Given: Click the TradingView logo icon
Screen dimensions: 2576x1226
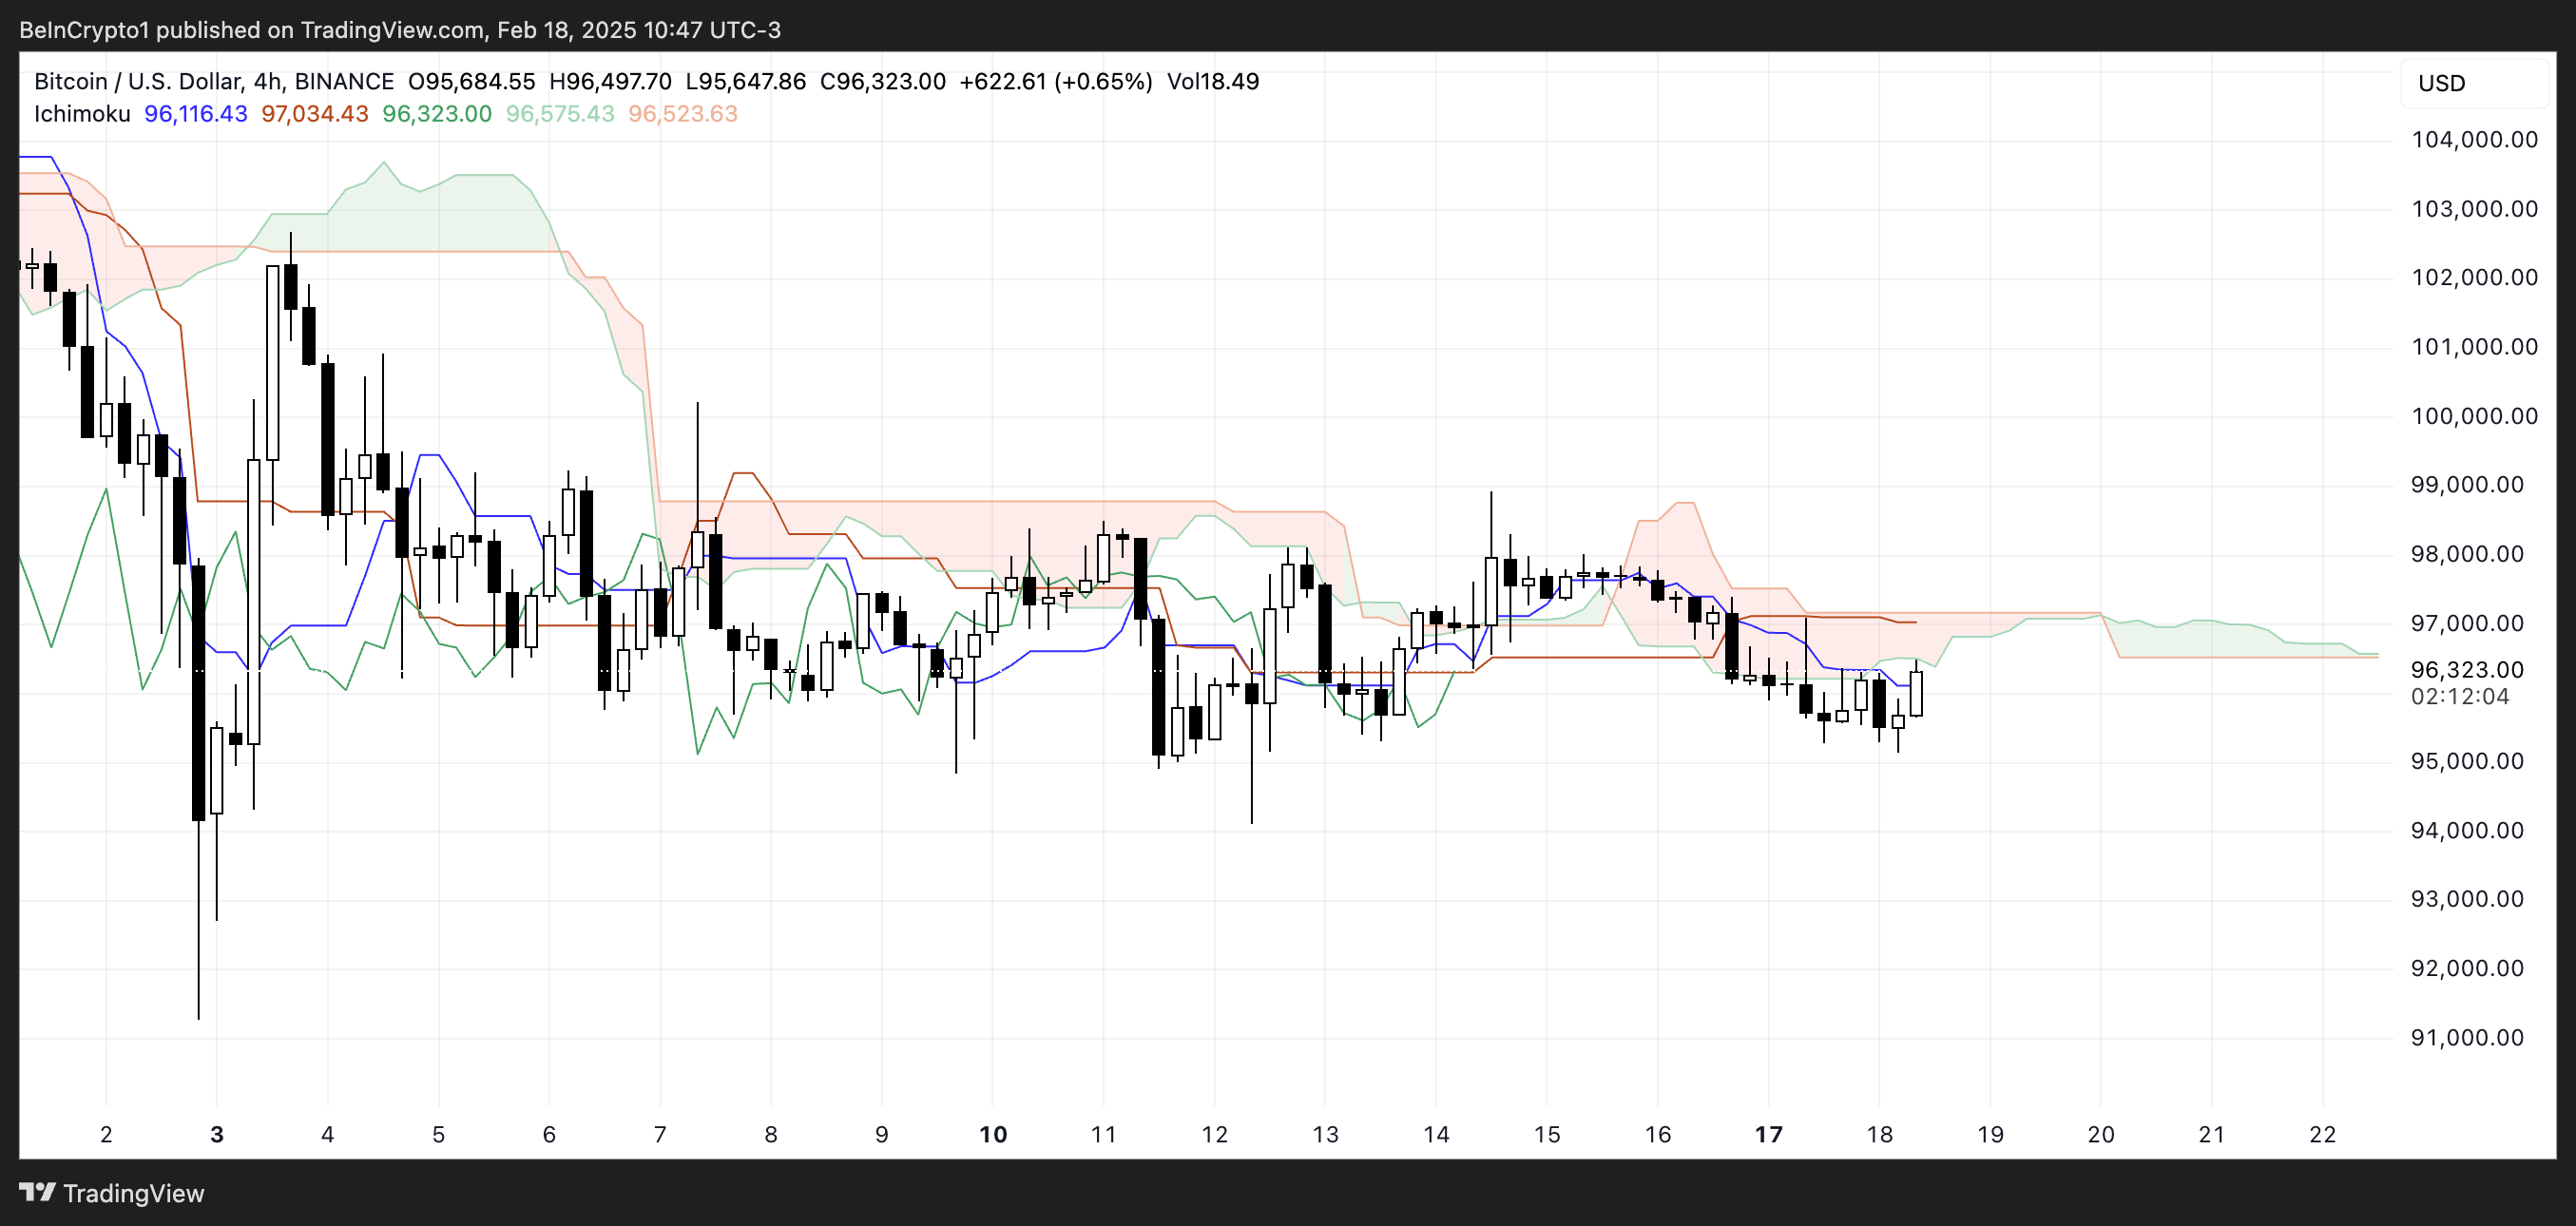Looking at the screenshot, I should click(37, 1192).
